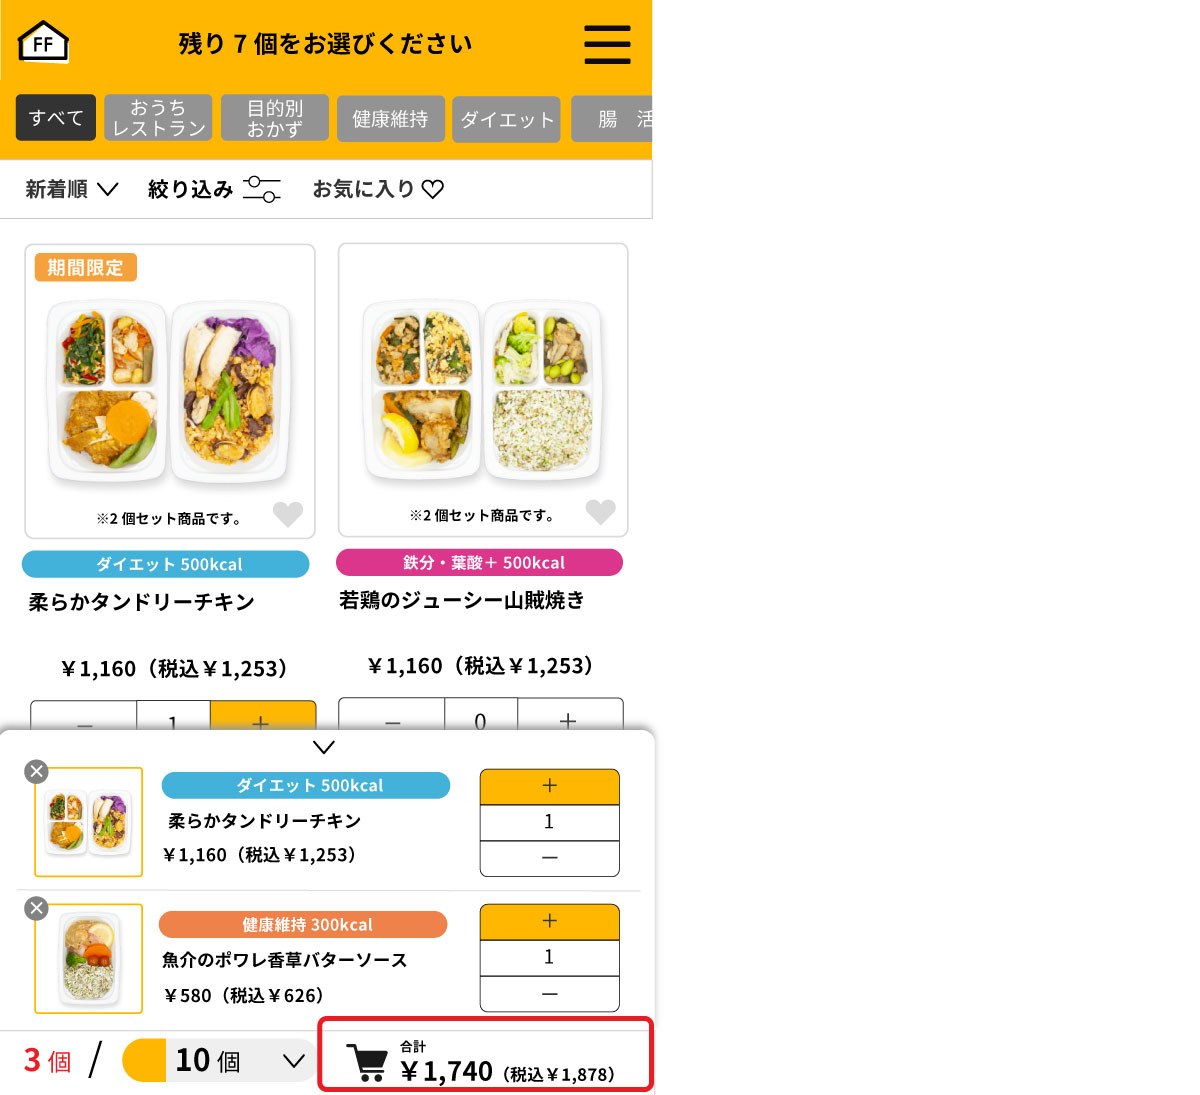
Task: Click the FF house logo
Action: click(43, 42)
